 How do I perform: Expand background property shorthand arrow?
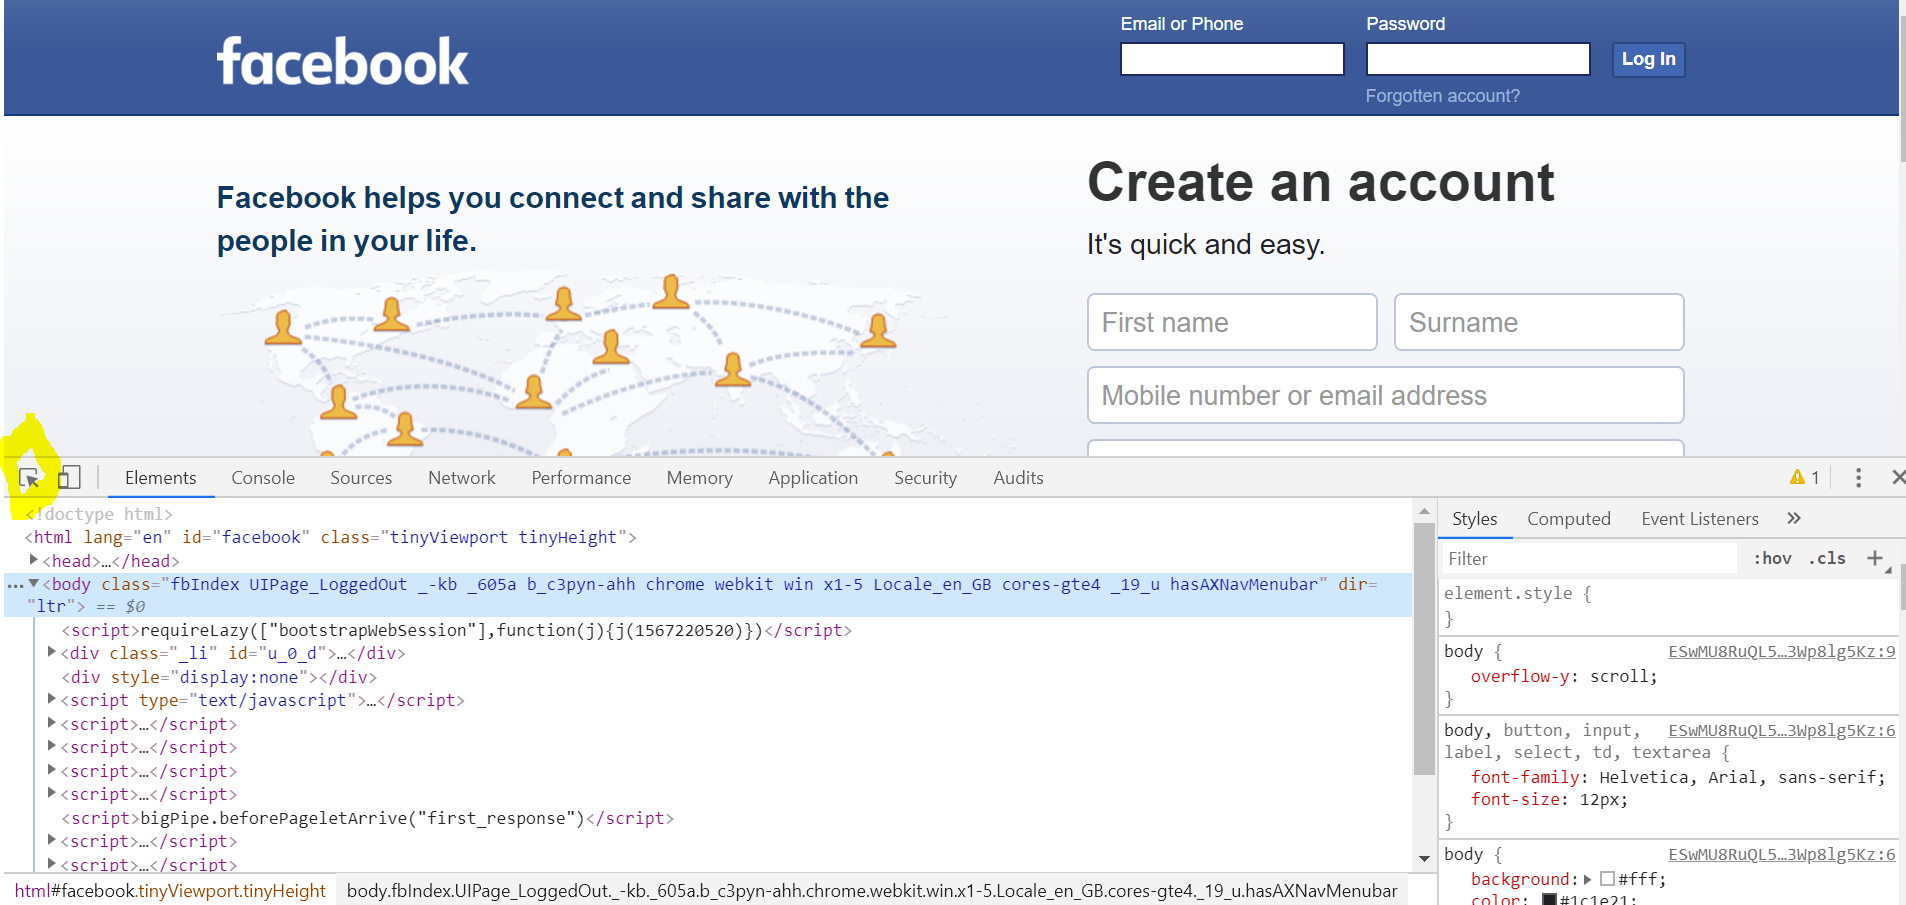coord(1587,879)
